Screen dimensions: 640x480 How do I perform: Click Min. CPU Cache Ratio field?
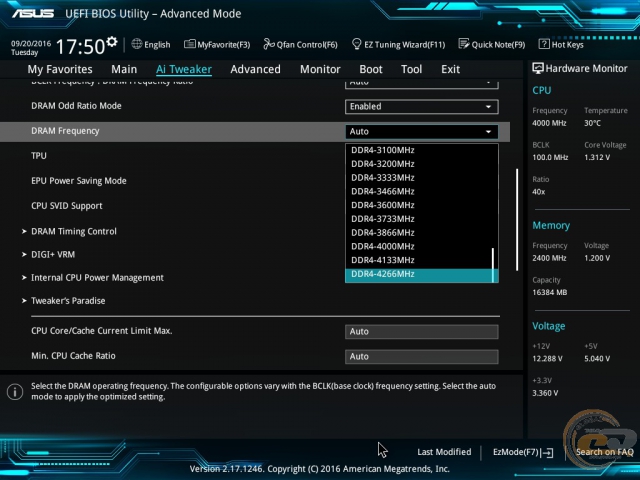422,356
